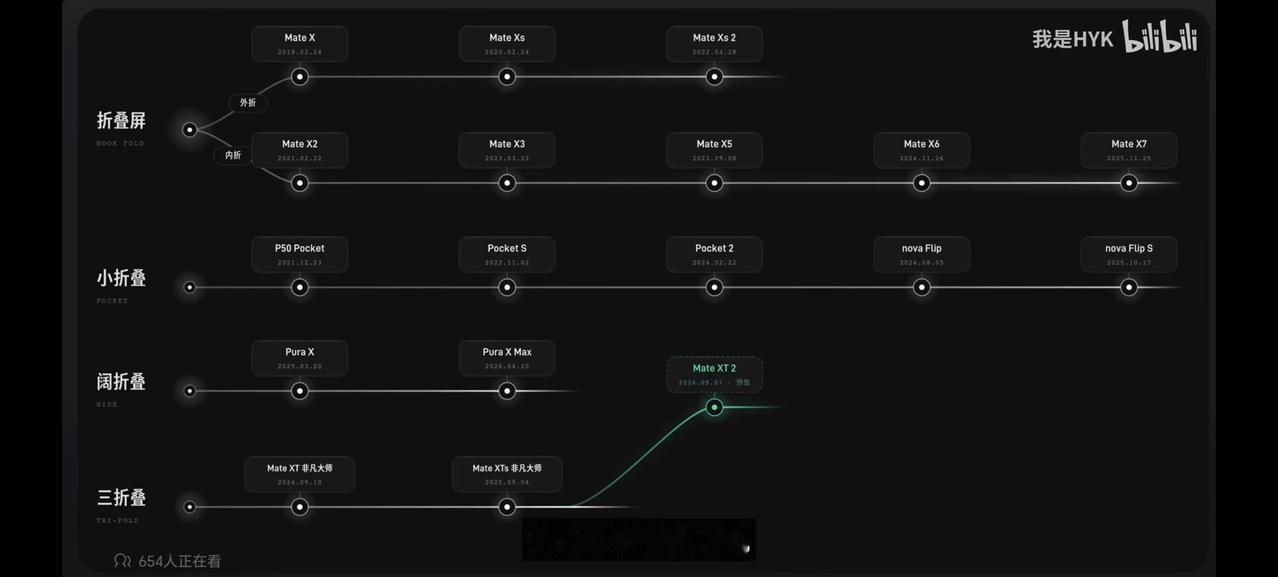1278x577 pixels.
Task: Click the Mate XTs 非凡大师 timeline node
Action: [507, 507]
